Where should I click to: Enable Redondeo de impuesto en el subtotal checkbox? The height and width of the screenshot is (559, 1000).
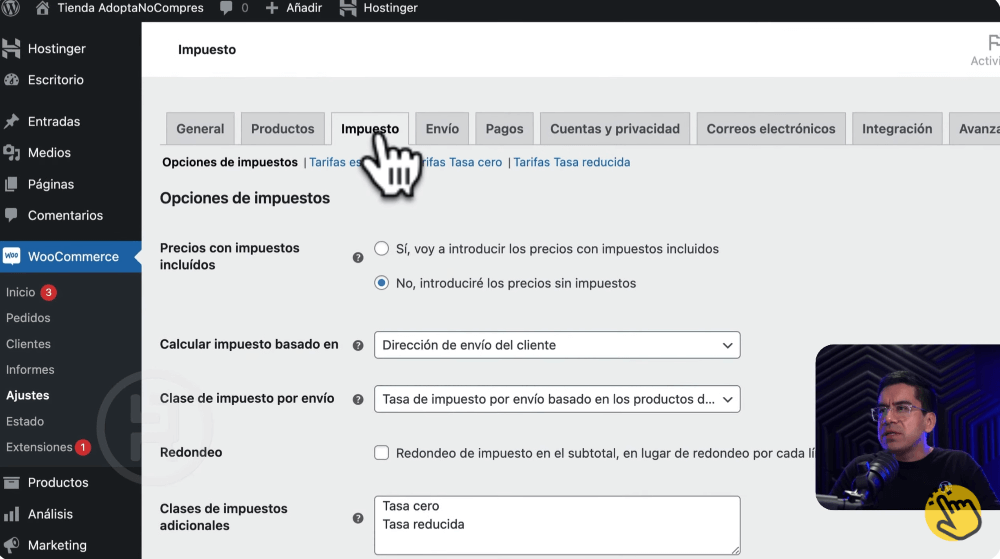(381, 453)
